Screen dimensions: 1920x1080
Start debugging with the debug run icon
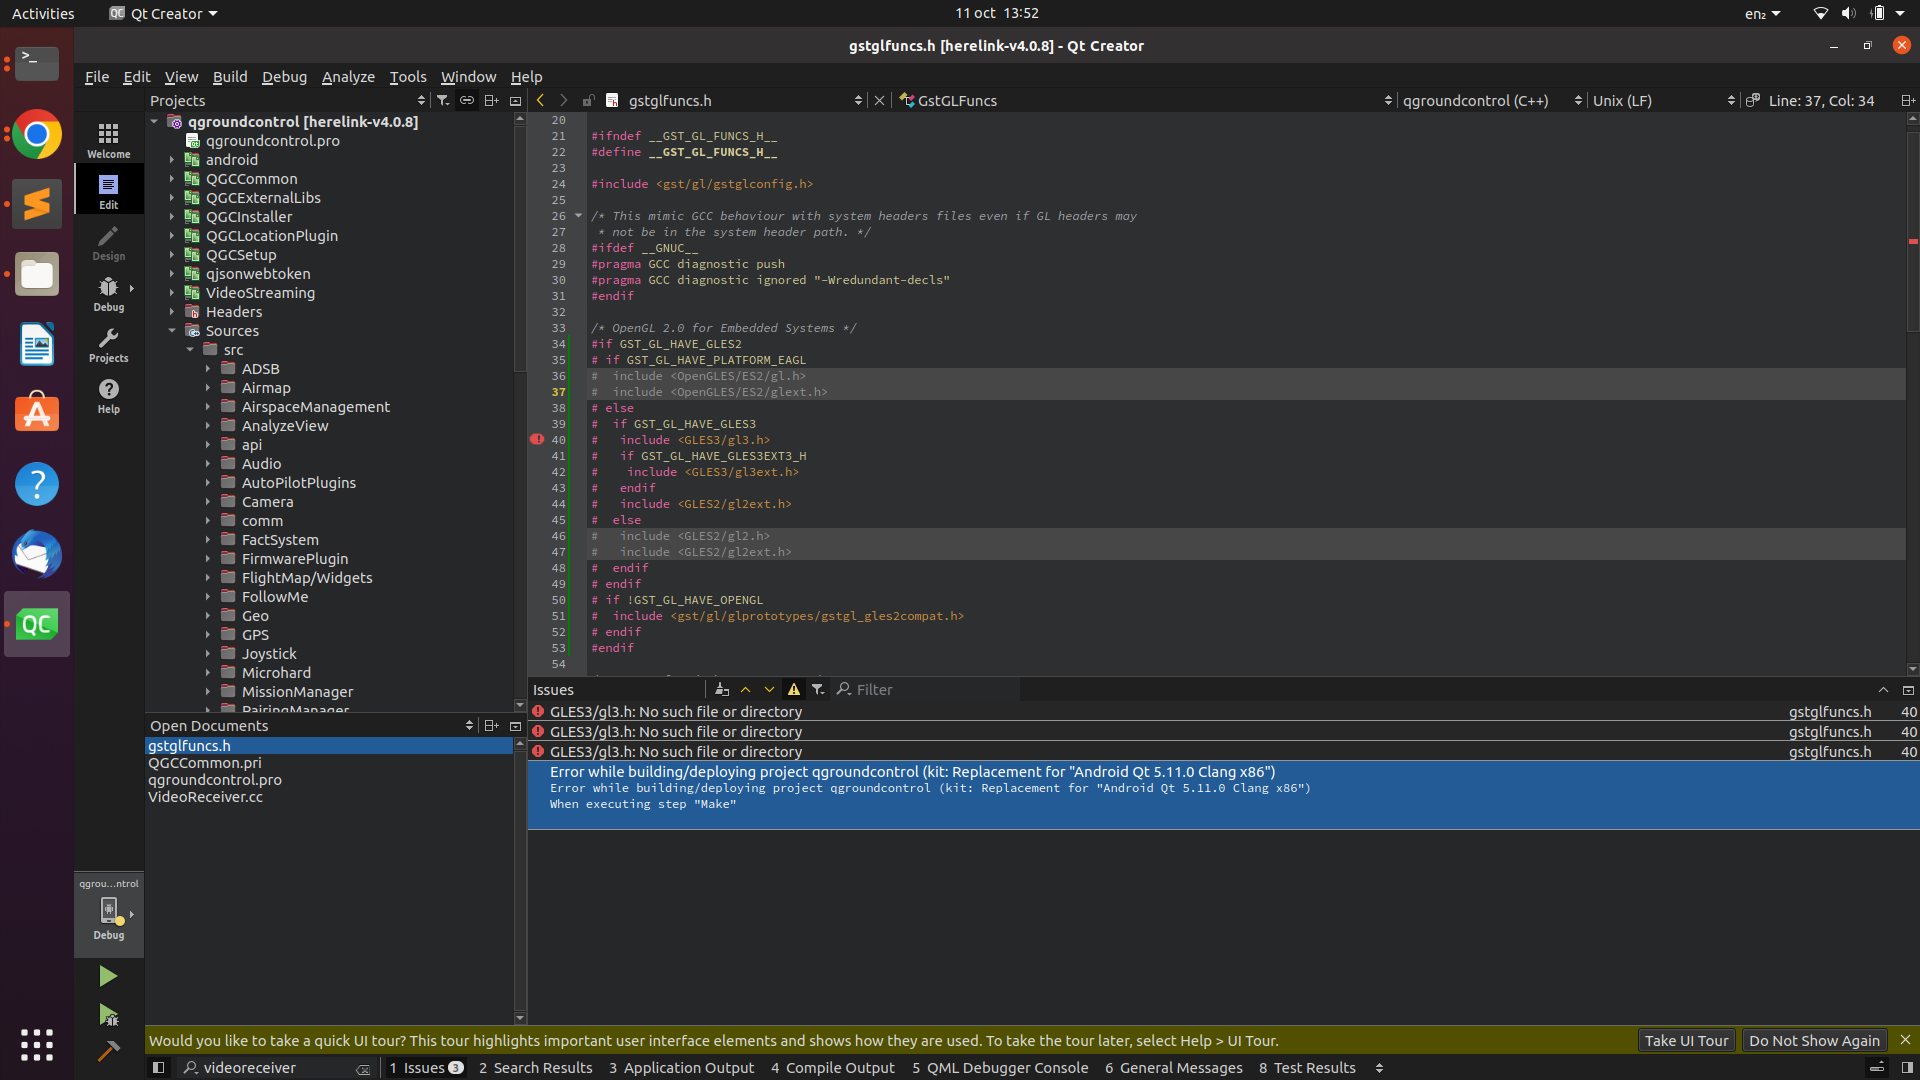[x=108, y=1015]
